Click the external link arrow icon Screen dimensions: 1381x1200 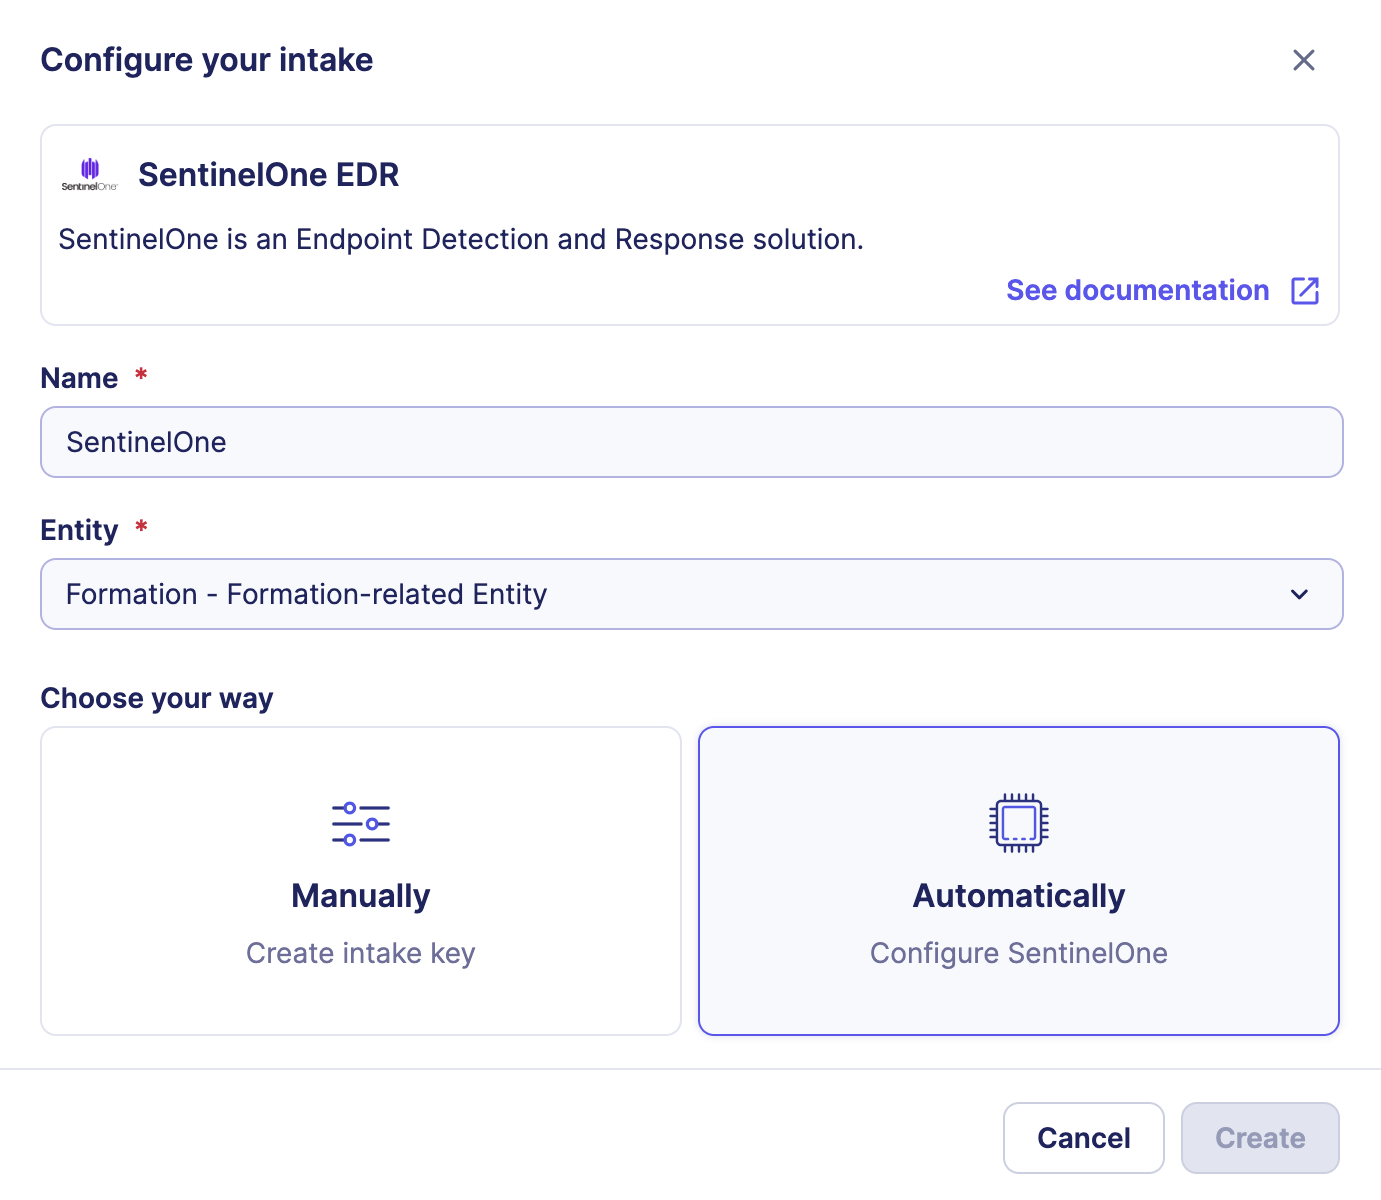[1304, 290]
